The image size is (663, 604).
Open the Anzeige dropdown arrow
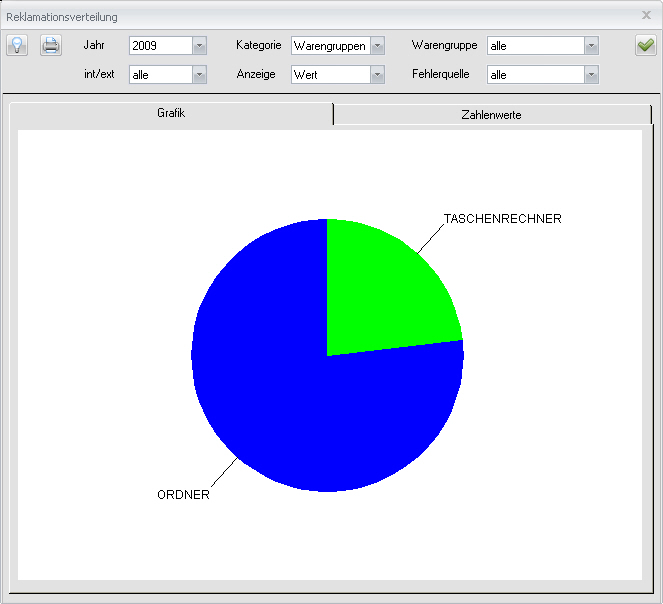pos(377,74)
